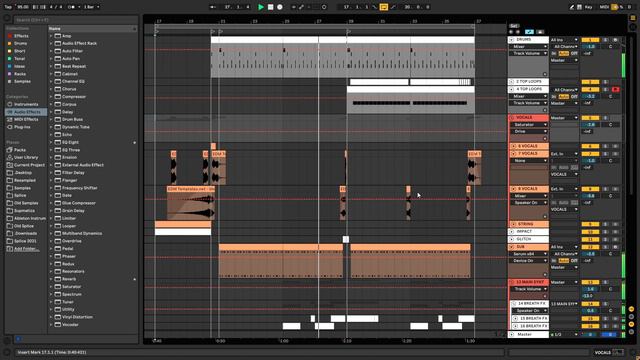
Task: Toggle the computer MIDI keyboard icon
Action: coord(579,7)
